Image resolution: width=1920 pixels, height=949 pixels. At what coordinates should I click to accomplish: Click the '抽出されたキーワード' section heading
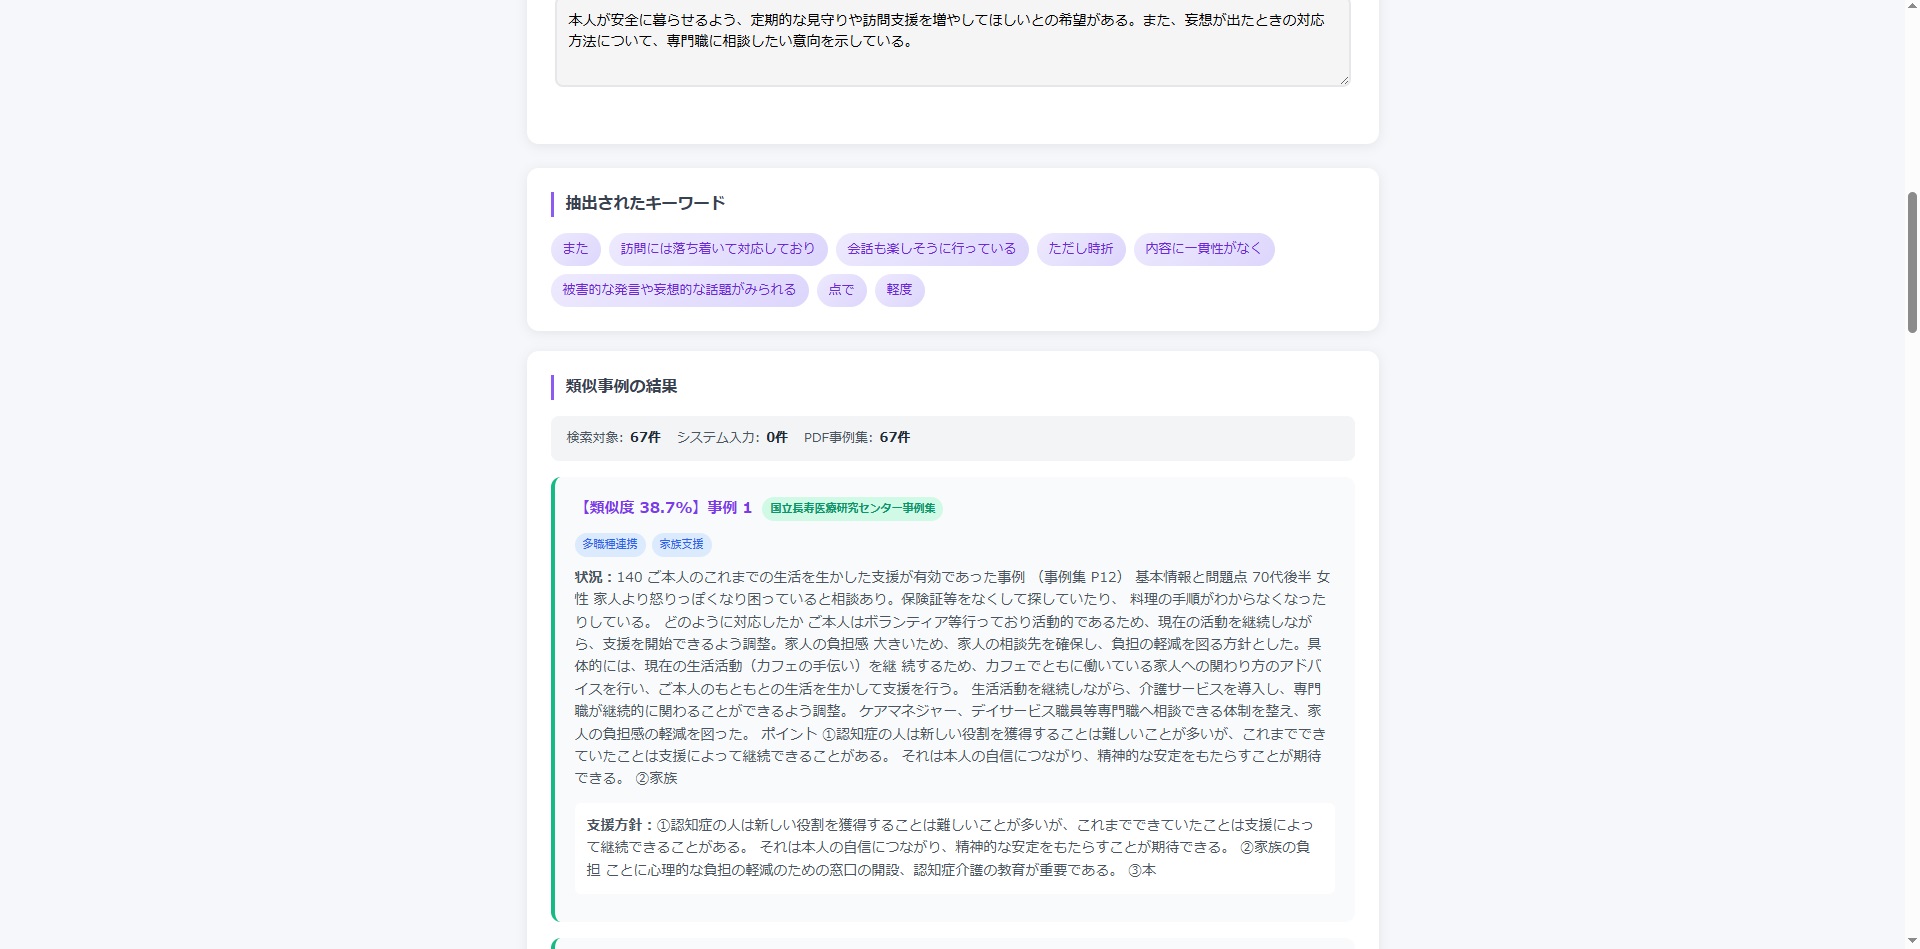(645, 203)
